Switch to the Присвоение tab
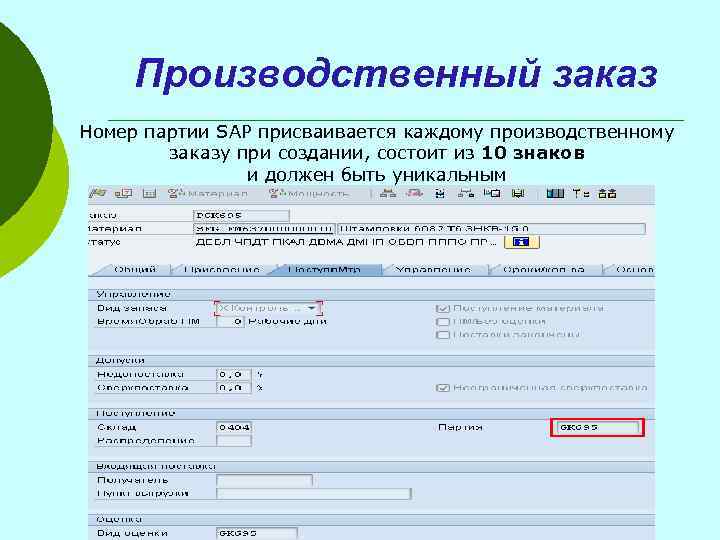This screenshot has width=720, height=540. [x=221, y=270]
